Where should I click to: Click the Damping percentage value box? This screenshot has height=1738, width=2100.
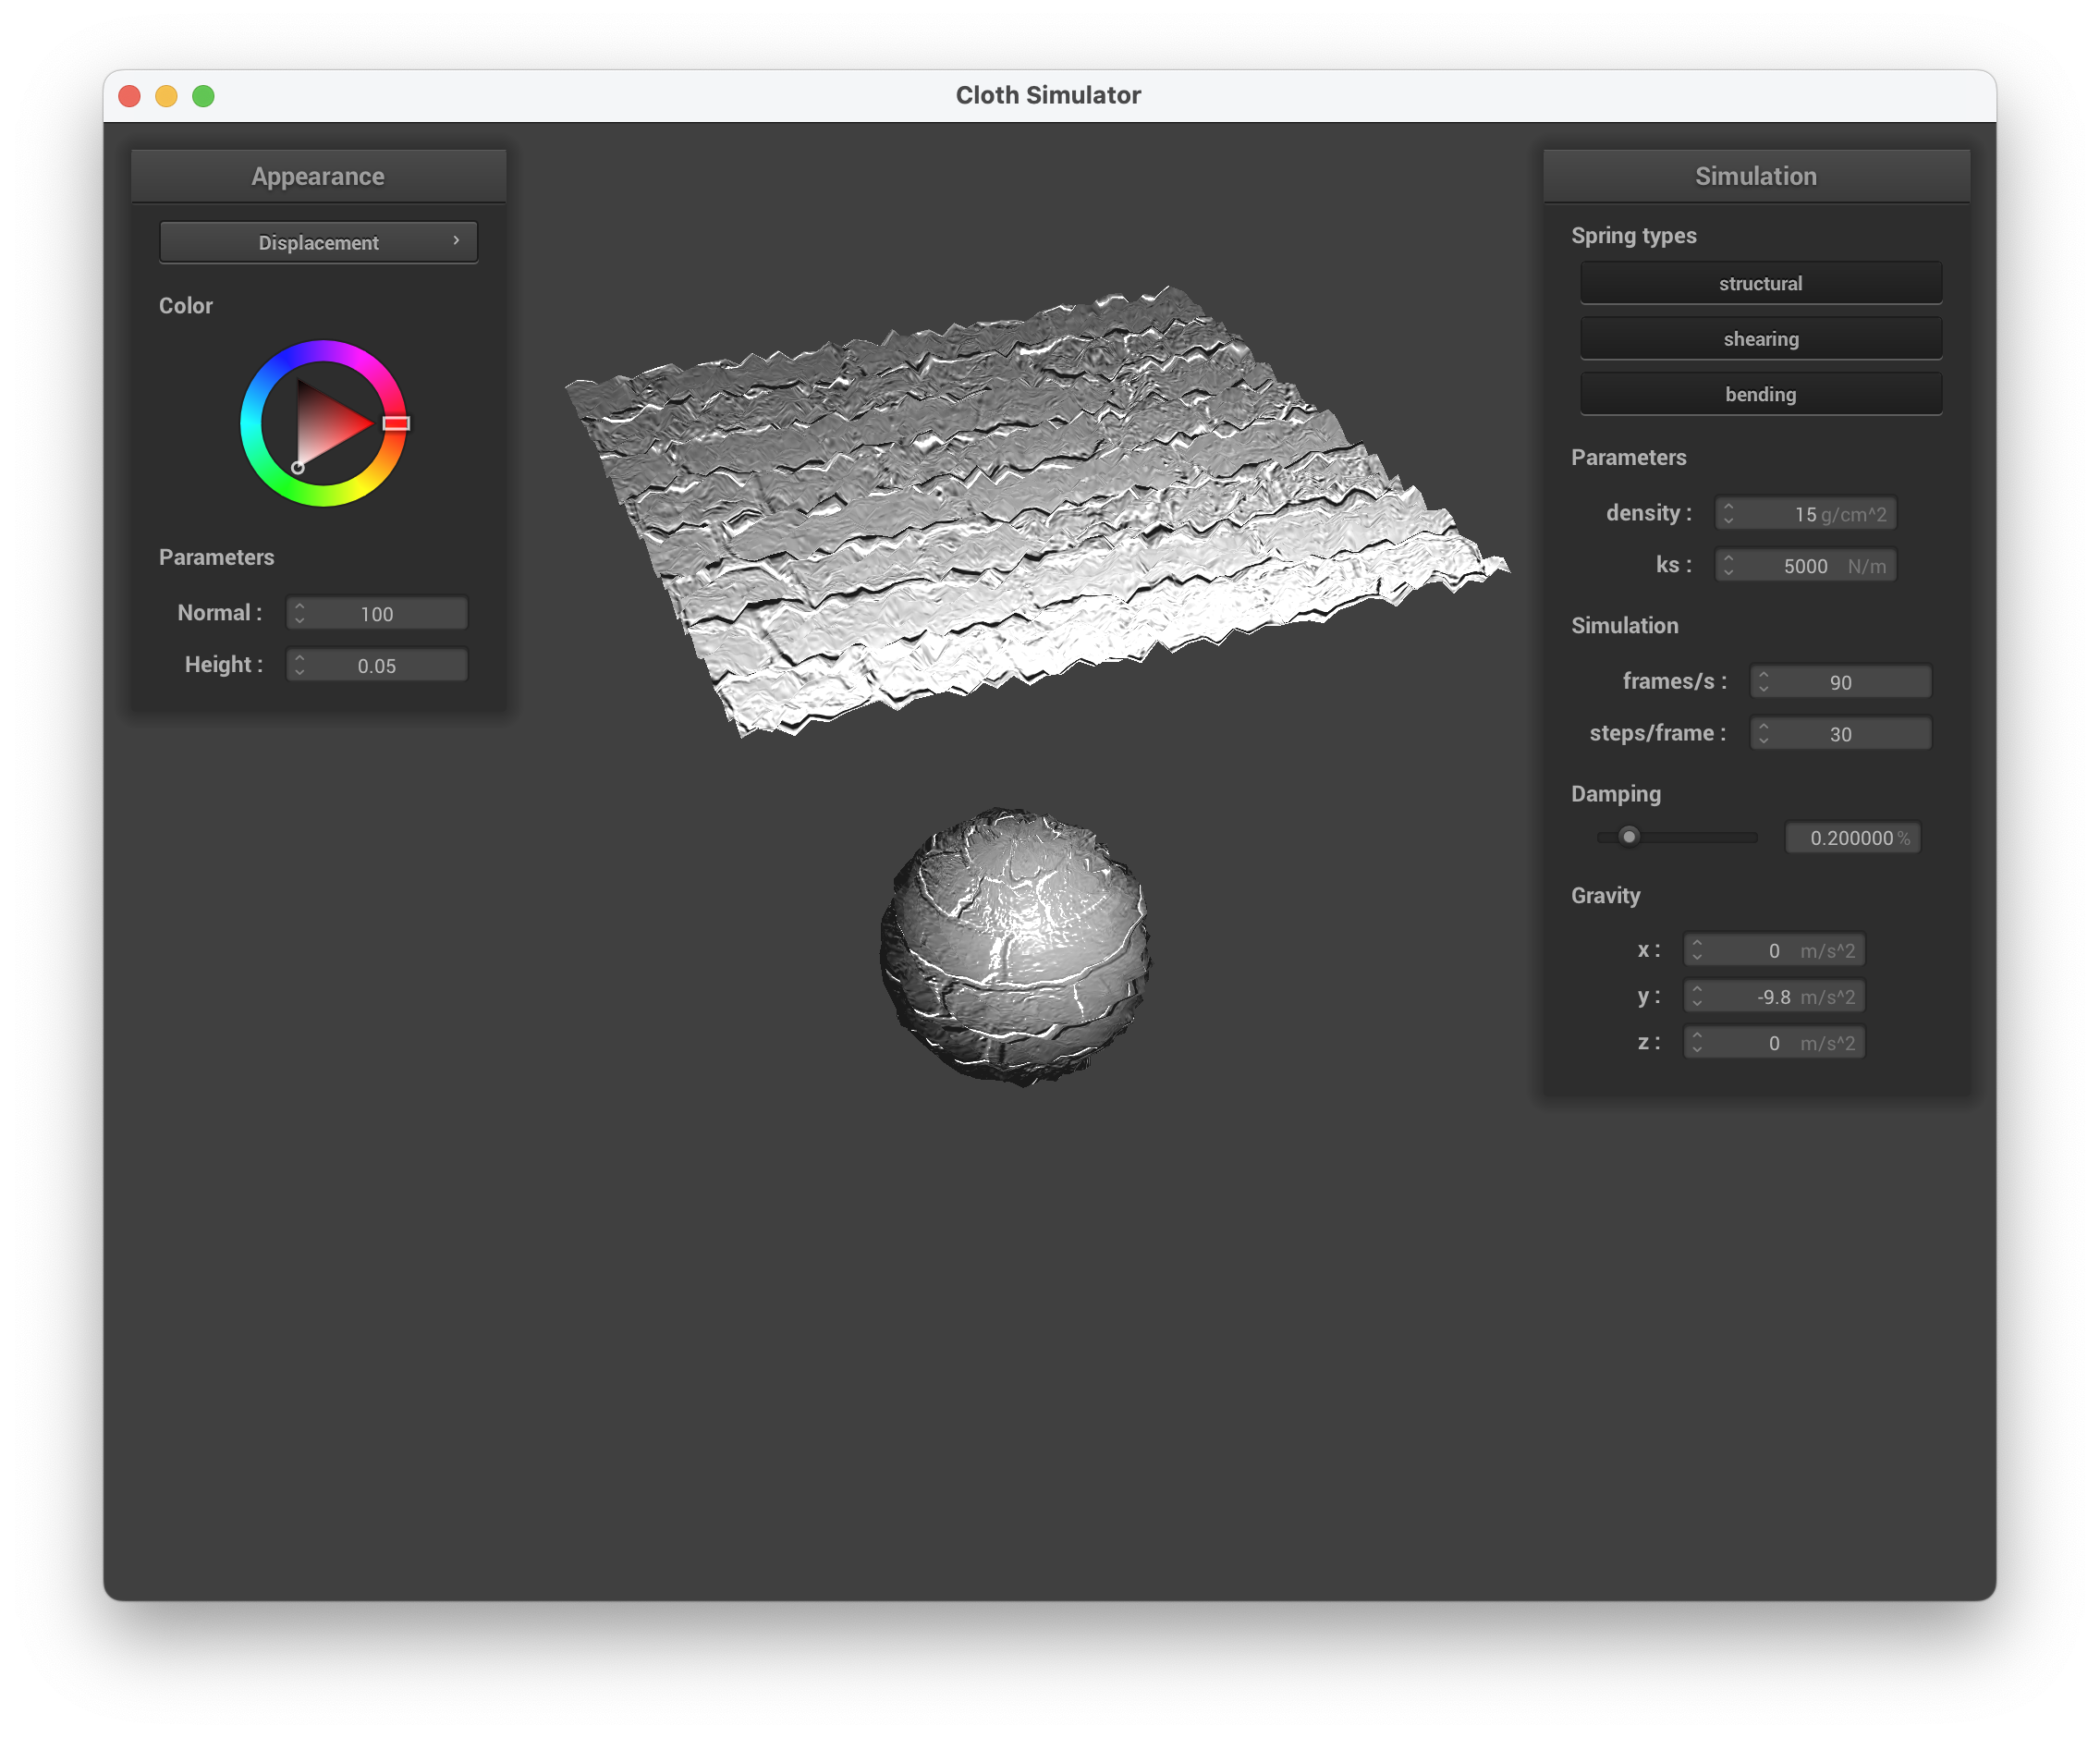(x=1851, y=838)
